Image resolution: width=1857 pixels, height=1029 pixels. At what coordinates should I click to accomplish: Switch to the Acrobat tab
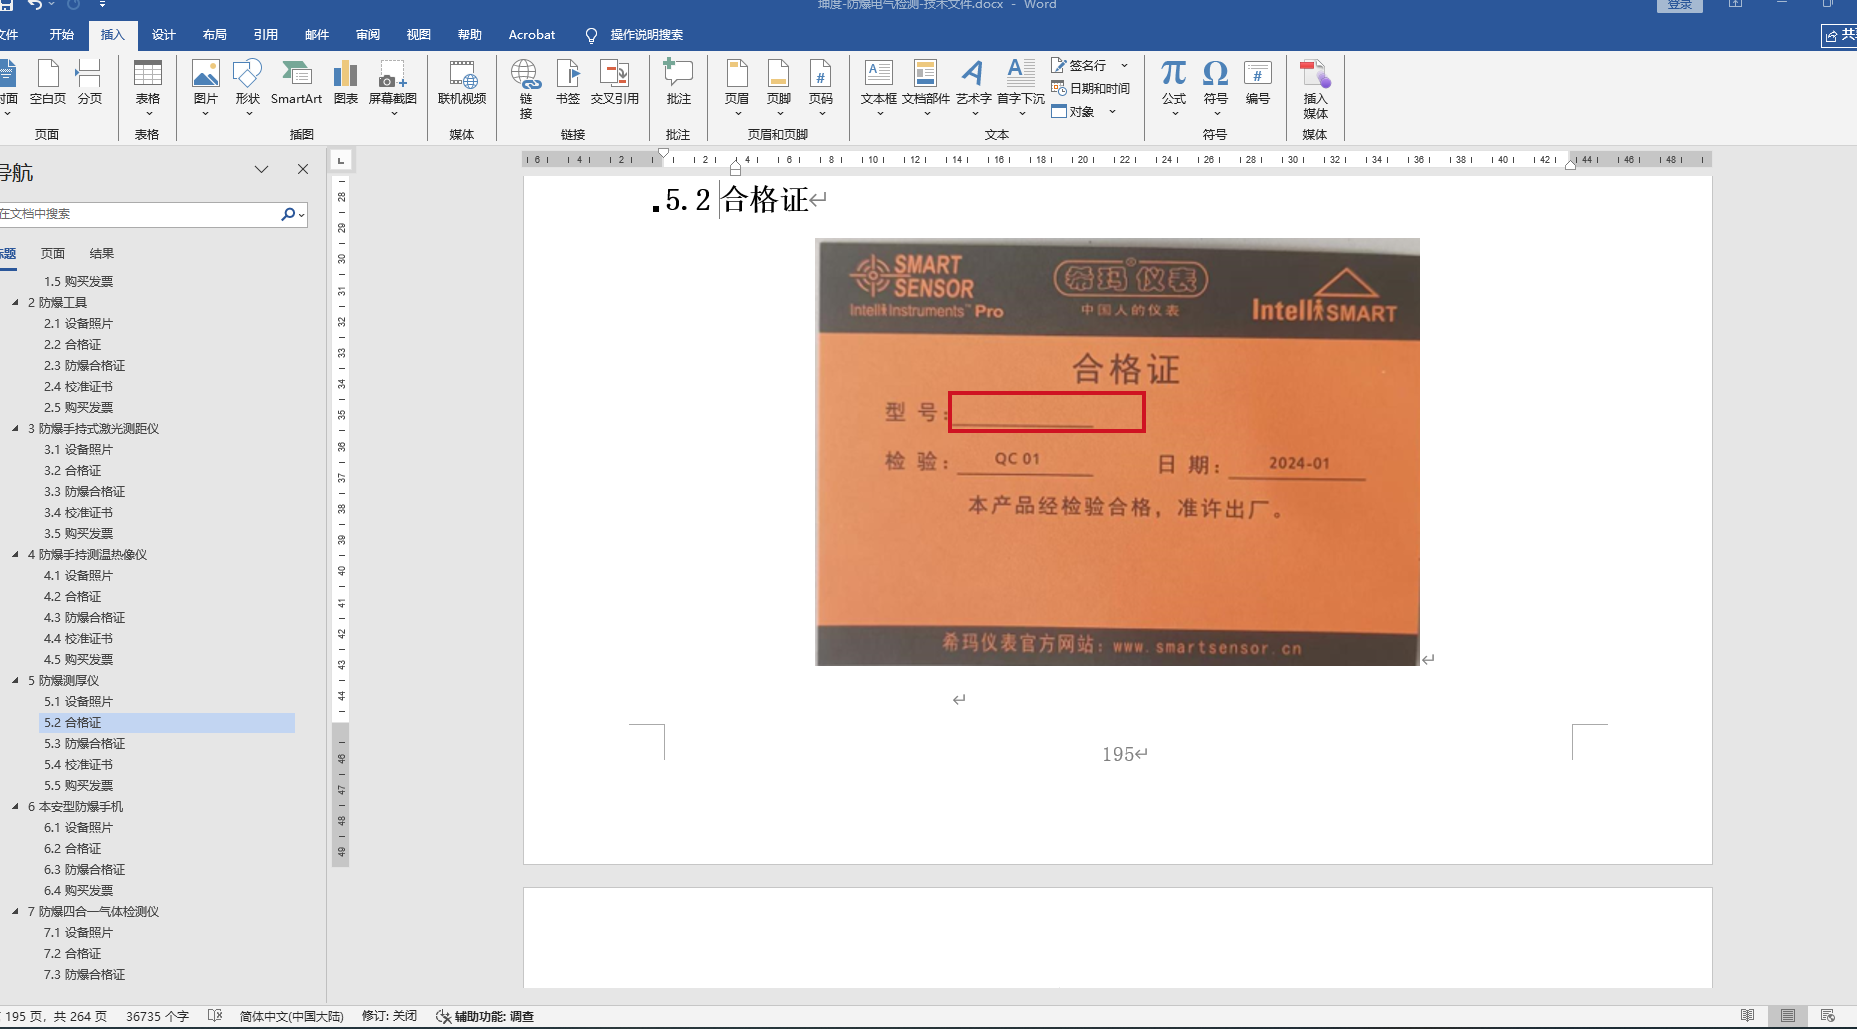(532, 35)
